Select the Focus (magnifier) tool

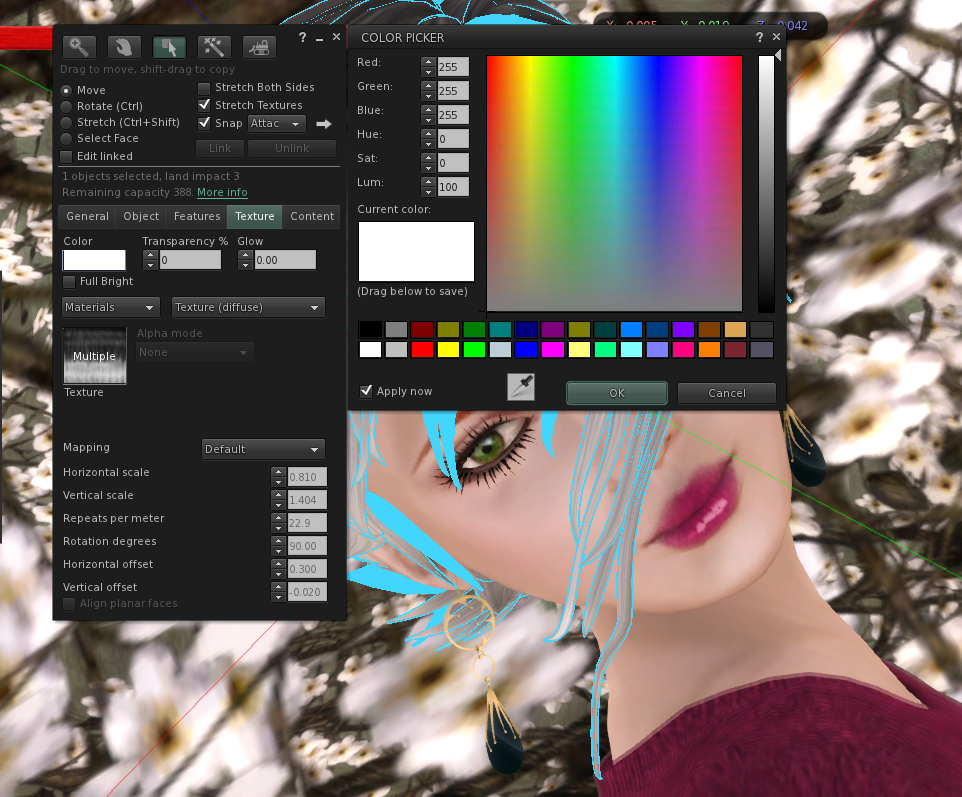point(78,46)
